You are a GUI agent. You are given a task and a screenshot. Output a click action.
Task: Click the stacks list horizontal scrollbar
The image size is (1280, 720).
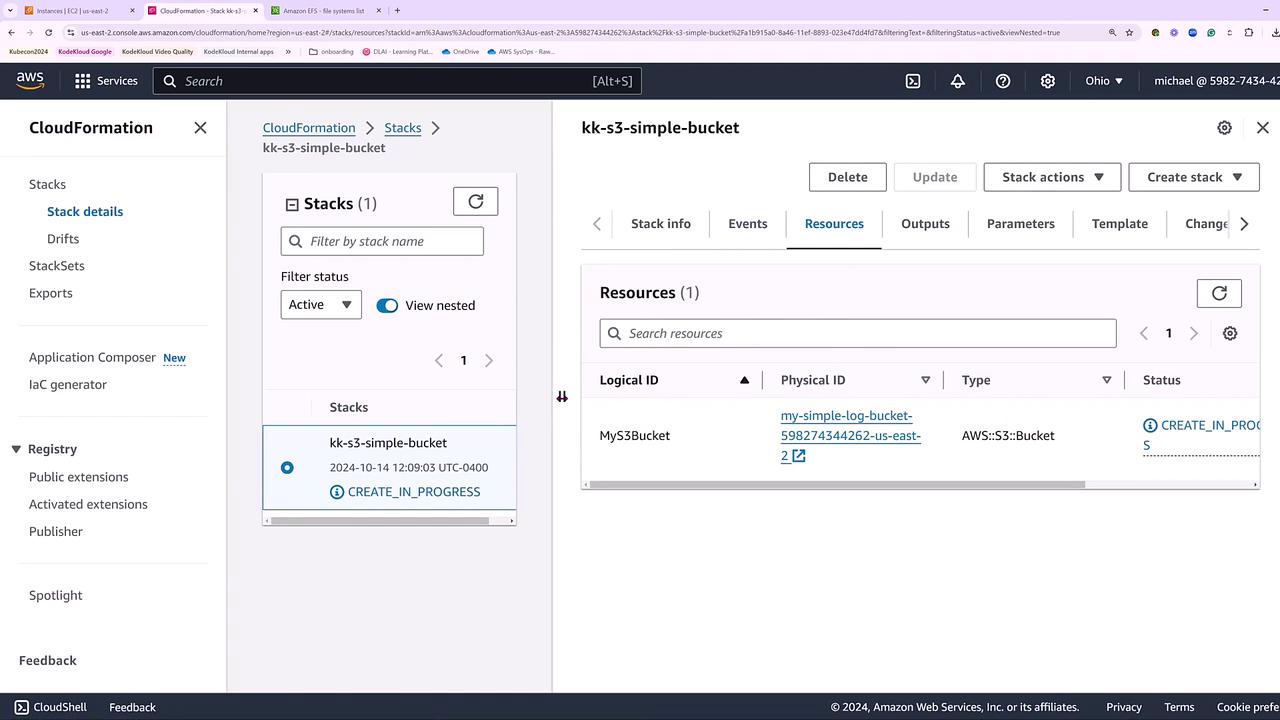[380, 520]
